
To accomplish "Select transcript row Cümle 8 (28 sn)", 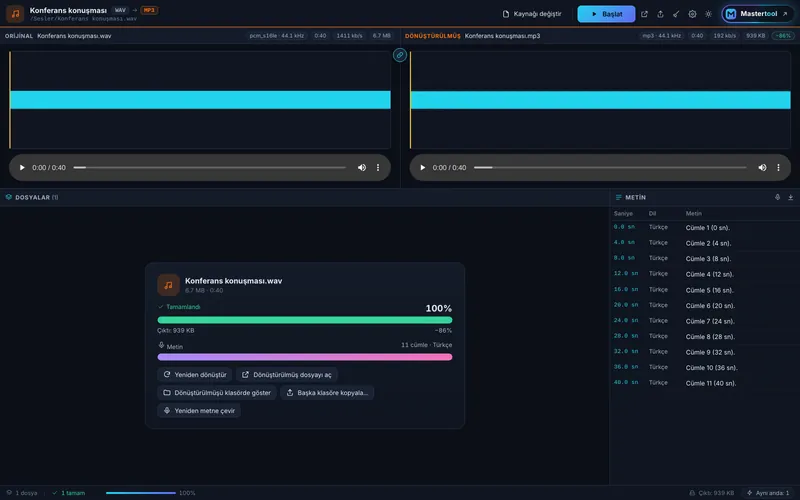I will (x=705, y=336).
